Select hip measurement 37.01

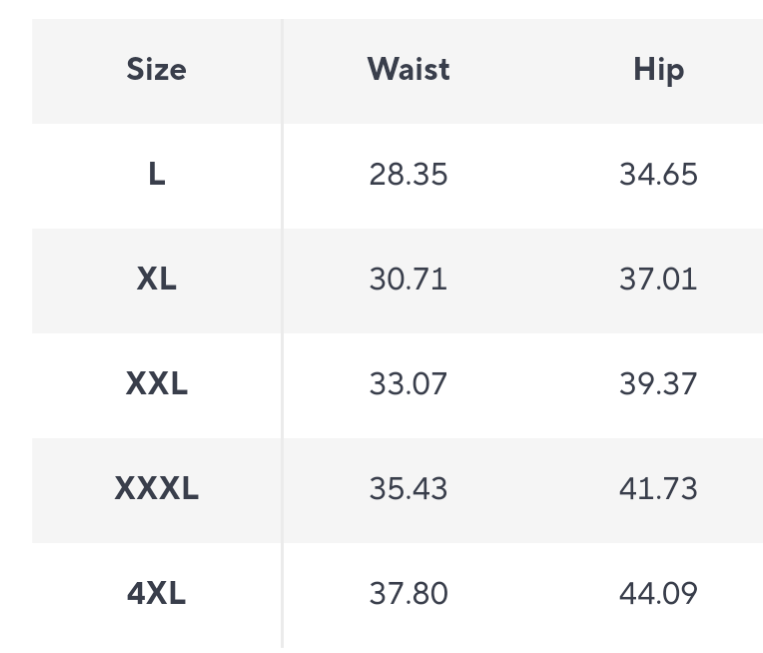[658, 280]
